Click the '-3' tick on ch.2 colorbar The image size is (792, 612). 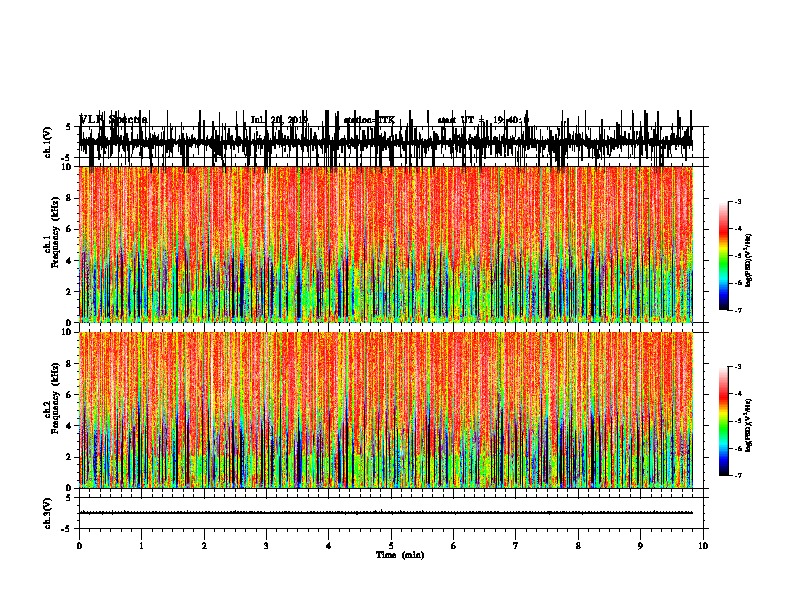(737, 367)
